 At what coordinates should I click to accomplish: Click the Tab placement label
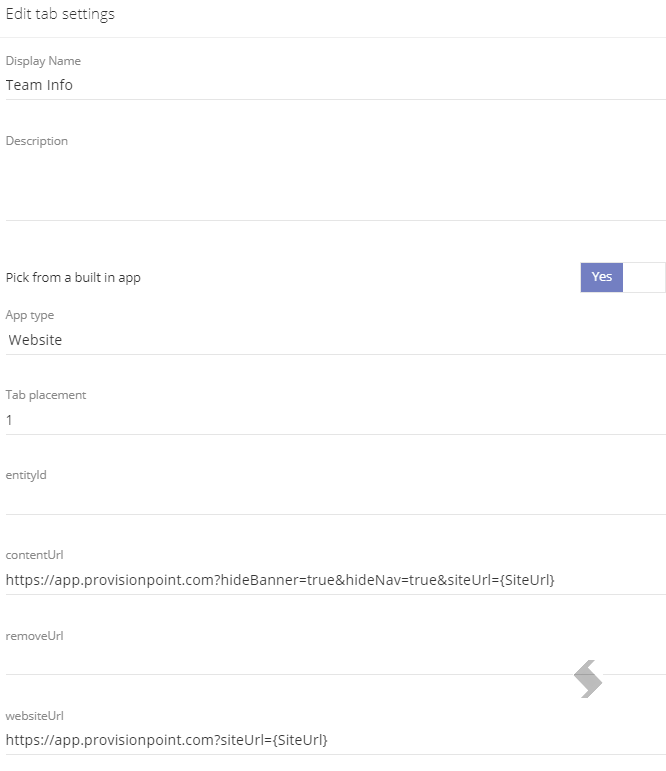[x=46, y=395]
